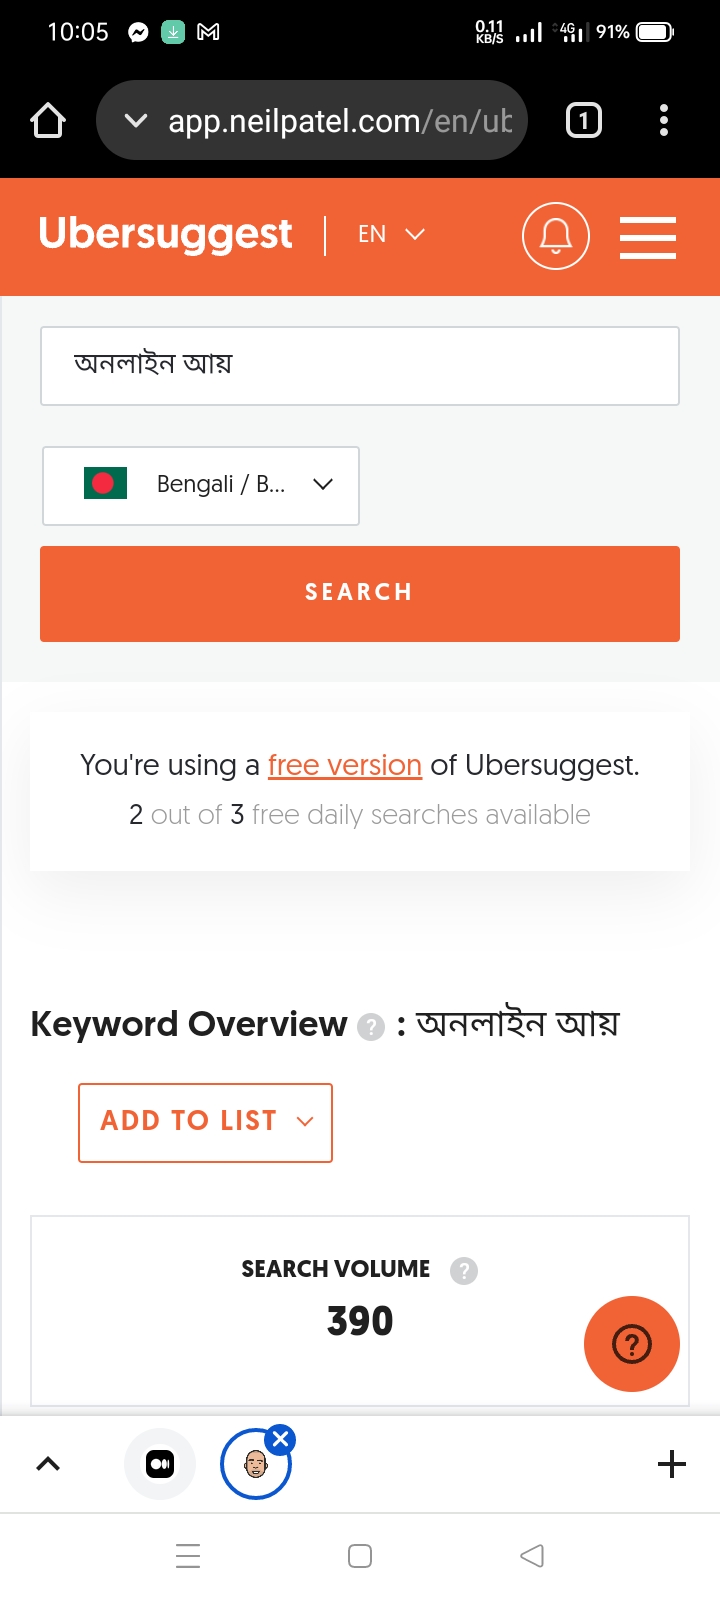Open the notifications bell in Ubersuggest
Screen dimensions: 720x1600
(x=556, y=236)
